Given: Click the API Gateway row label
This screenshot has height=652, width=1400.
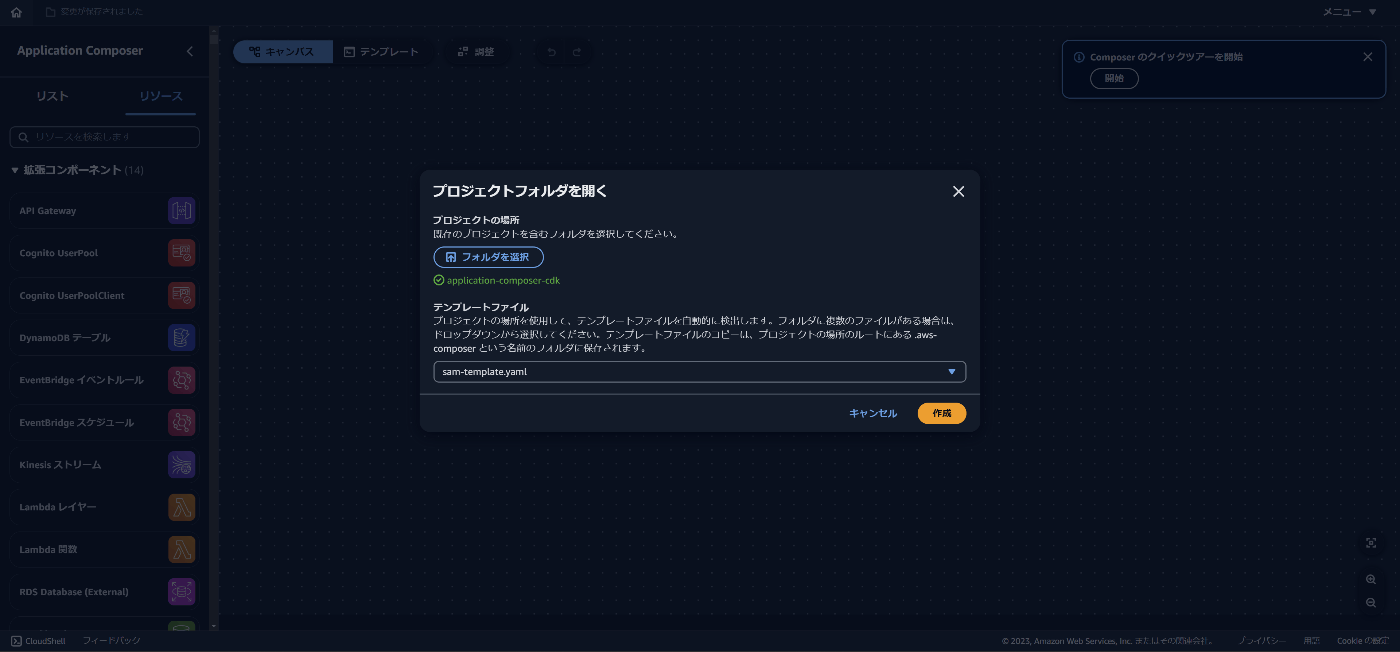Looking at the screenshot, I should coord(48,211).
